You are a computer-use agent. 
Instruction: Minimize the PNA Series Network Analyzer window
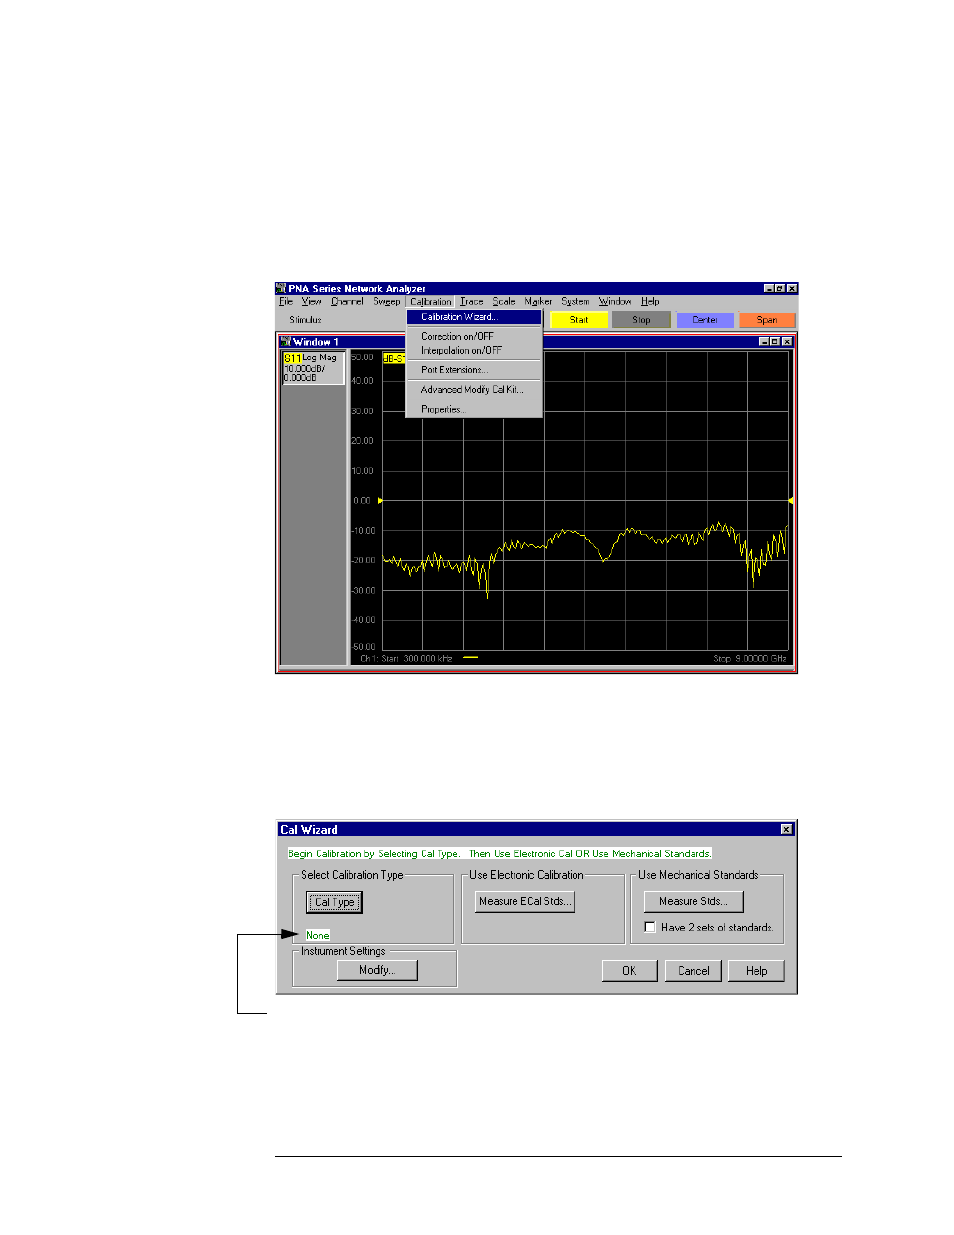pyautogui.click(x=769, y=288)
